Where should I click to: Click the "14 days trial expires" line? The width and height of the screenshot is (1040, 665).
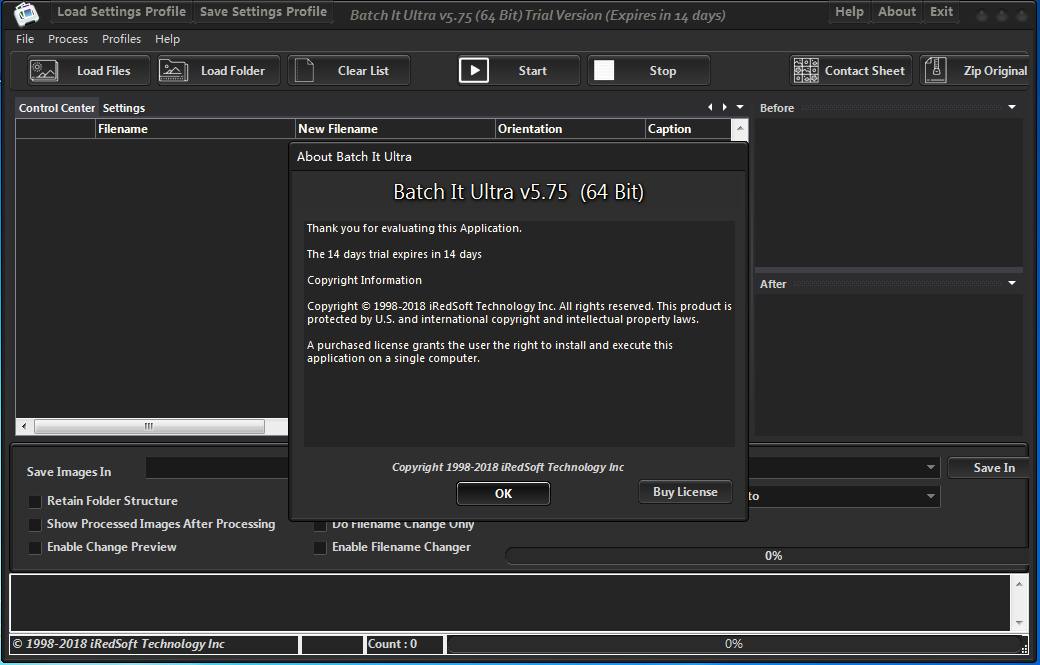coord(394,255)
